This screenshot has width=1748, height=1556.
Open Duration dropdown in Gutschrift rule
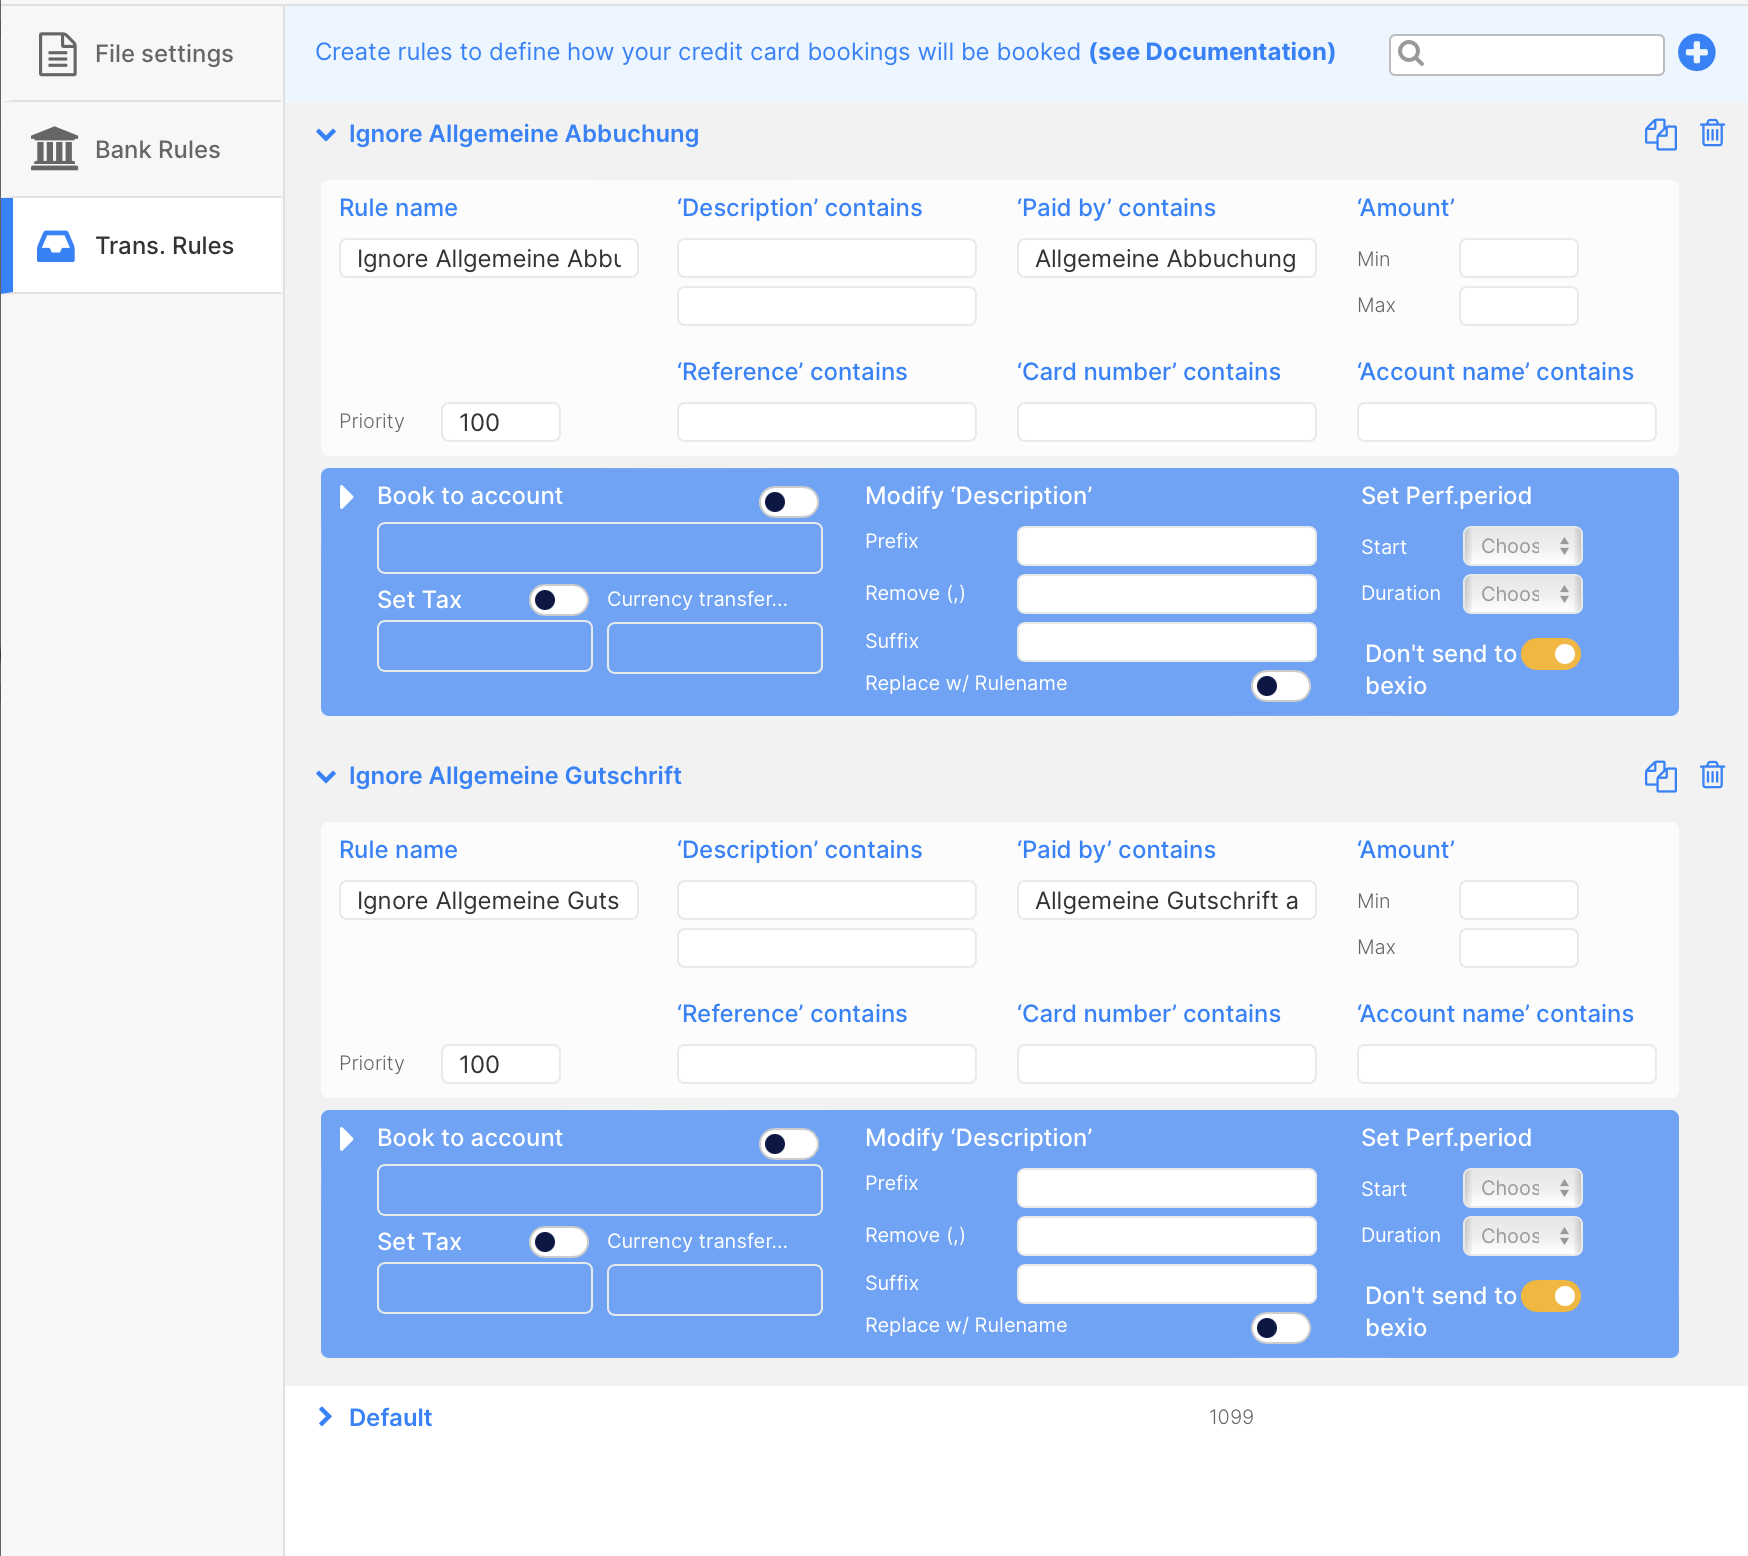pos(1522,1236)
